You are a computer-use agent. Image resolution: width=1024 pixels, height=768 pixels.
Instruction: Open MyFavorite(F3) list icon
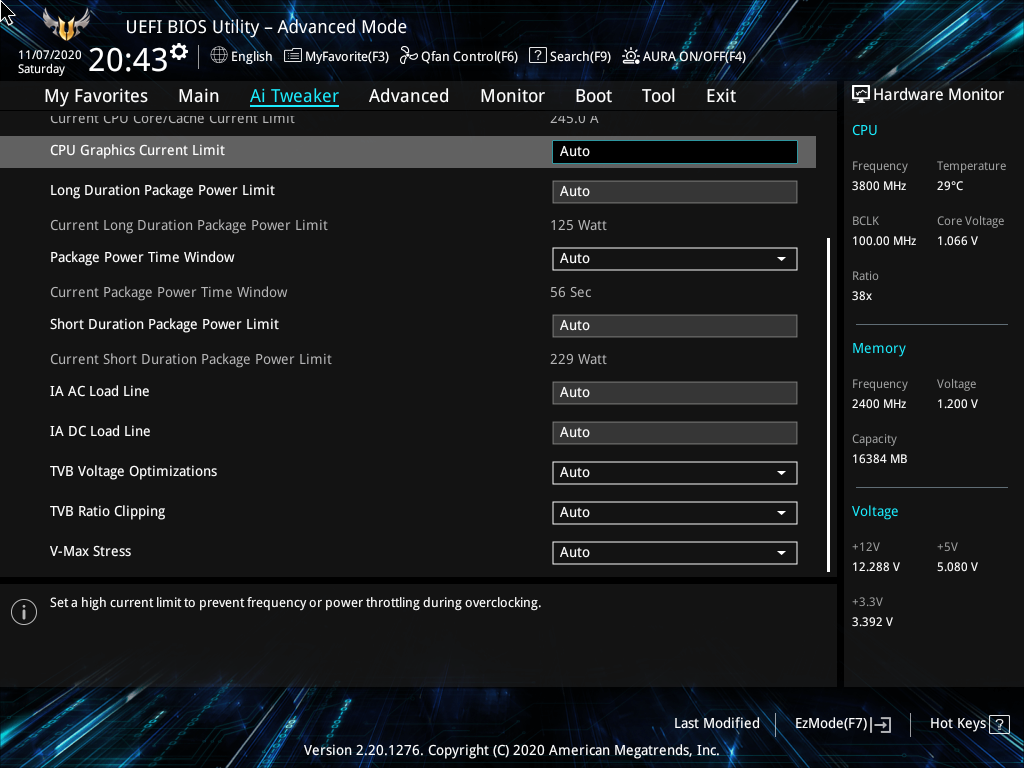click(x=293, y=56)
